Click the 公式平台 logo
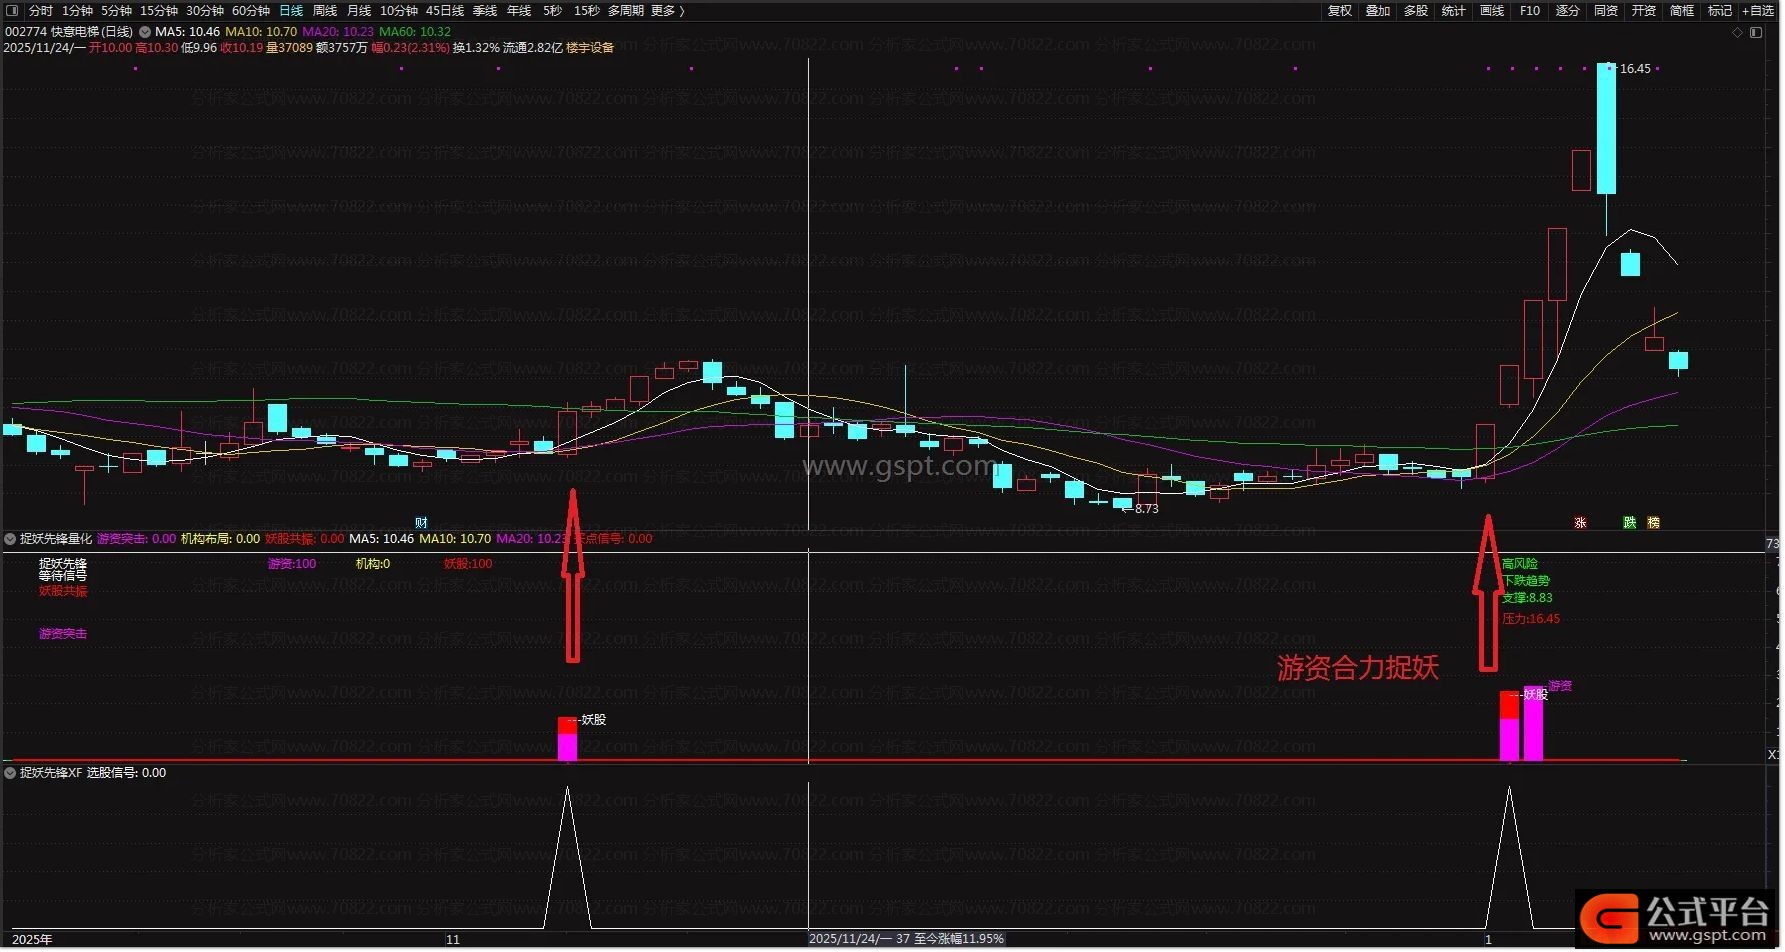This screenshot has height=952, width=1785. click(x=1680, y=917)
